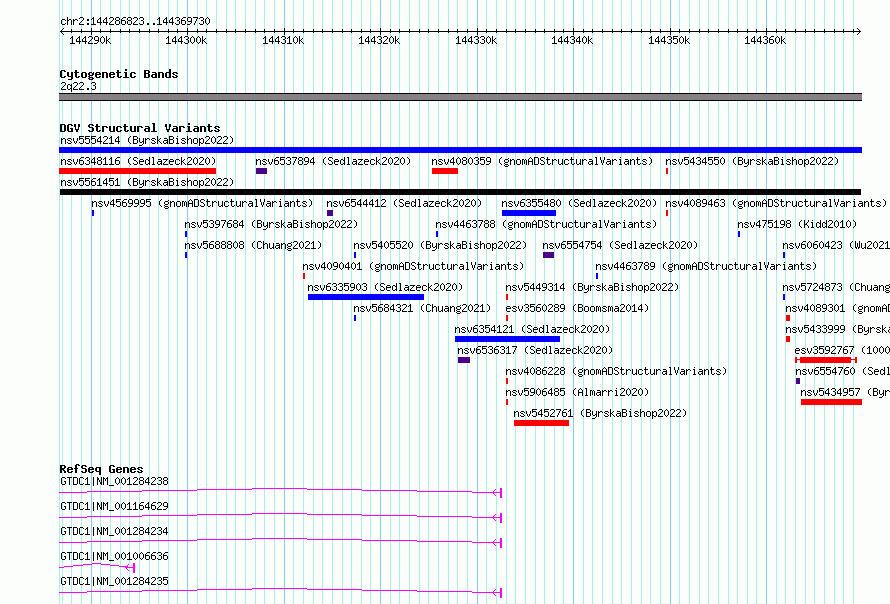Click nsv5906485 (Almarri2020) label
The width and height of the screenshot is (890, 604).
pyautogui.click(x=577, y=392)
